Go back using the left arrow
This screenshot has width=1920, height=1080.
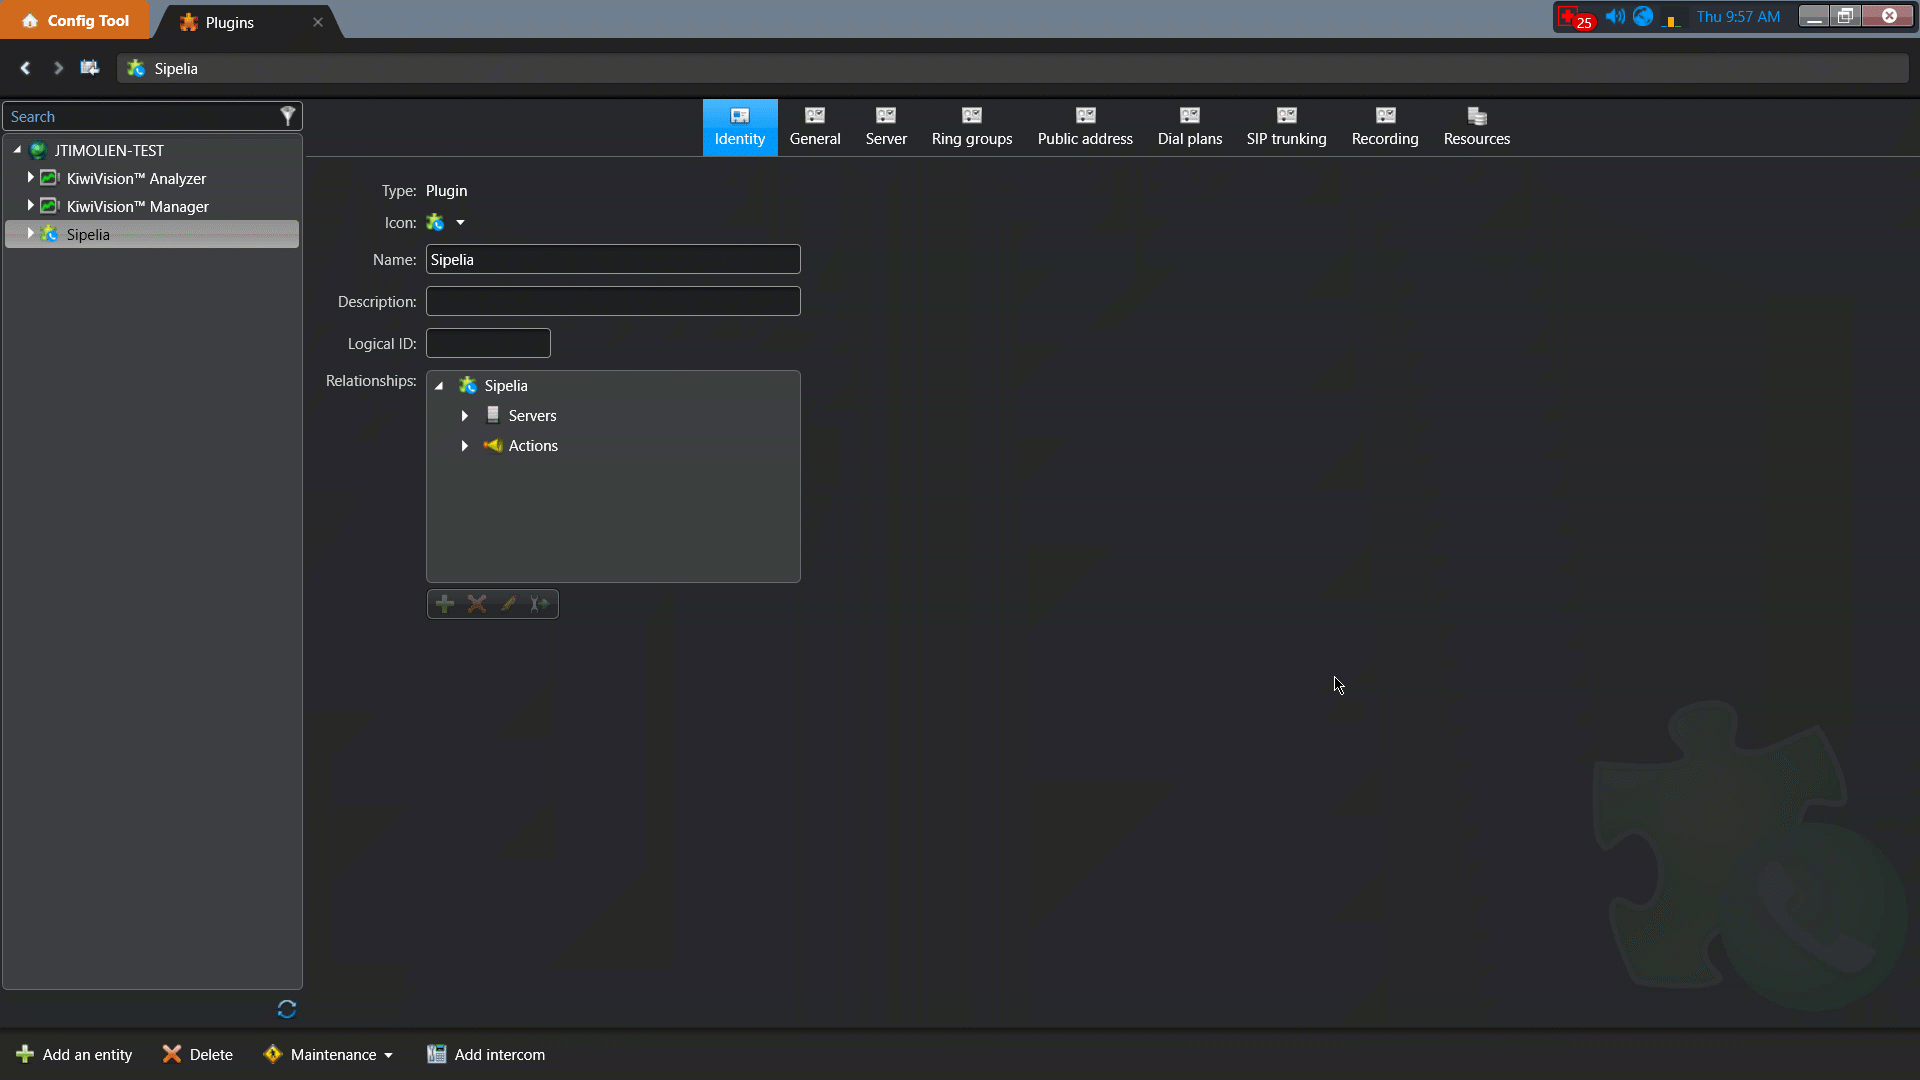26,68
